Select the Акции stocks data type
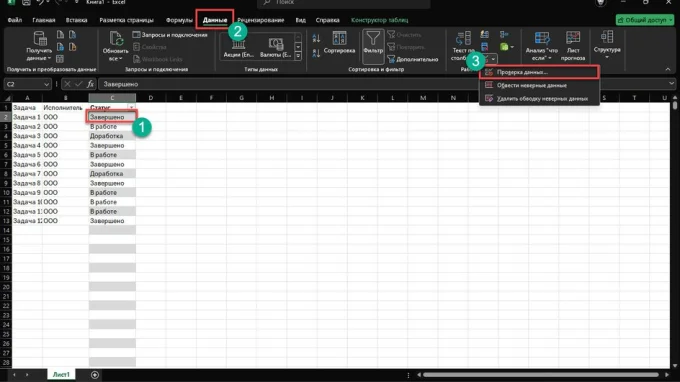Image resolution: width=680 pixels, height=382 pixels. (x=239, y=48)
